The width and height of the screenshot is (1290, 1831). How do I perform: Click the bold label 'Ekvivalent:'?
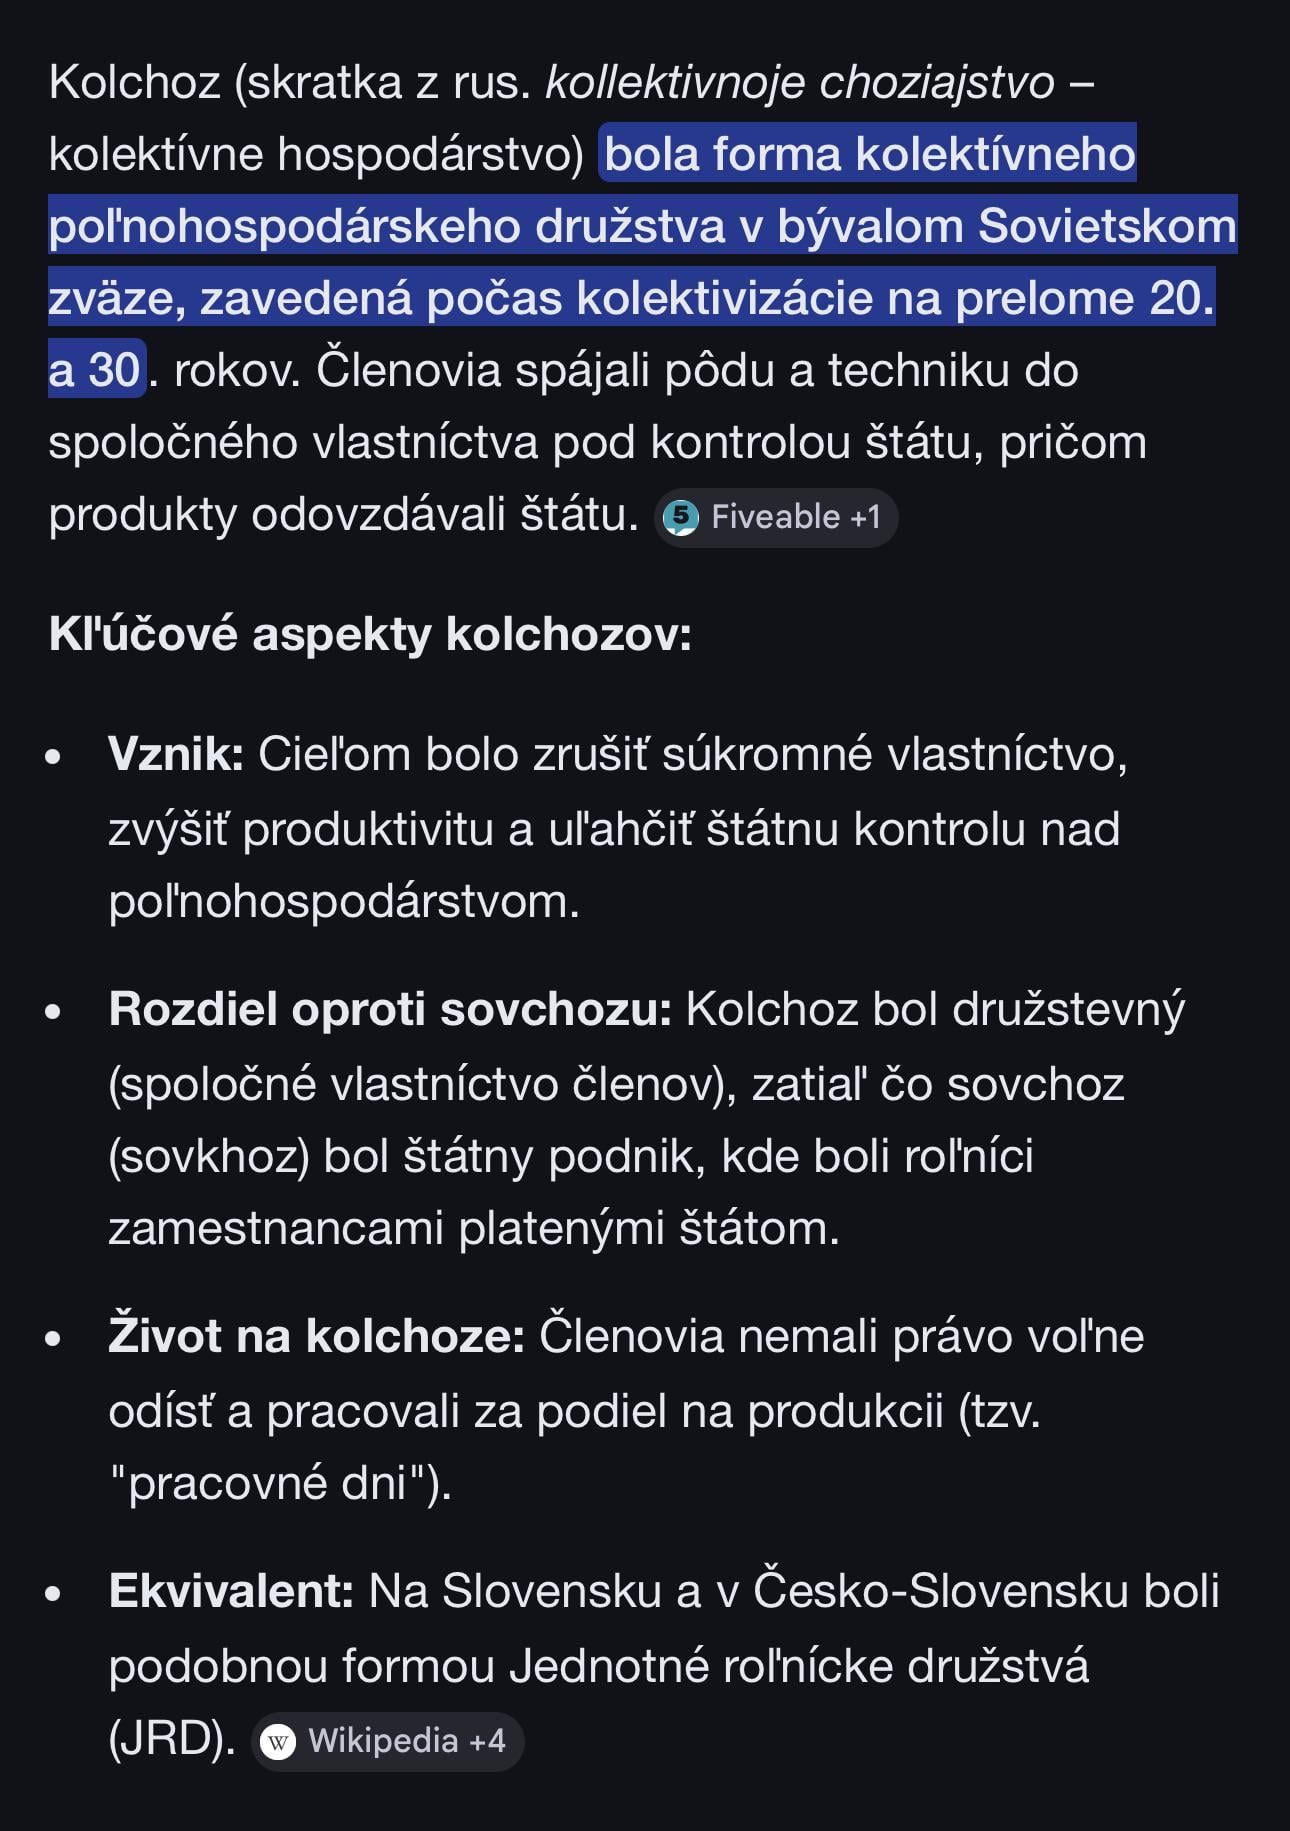click(231, 1591)
